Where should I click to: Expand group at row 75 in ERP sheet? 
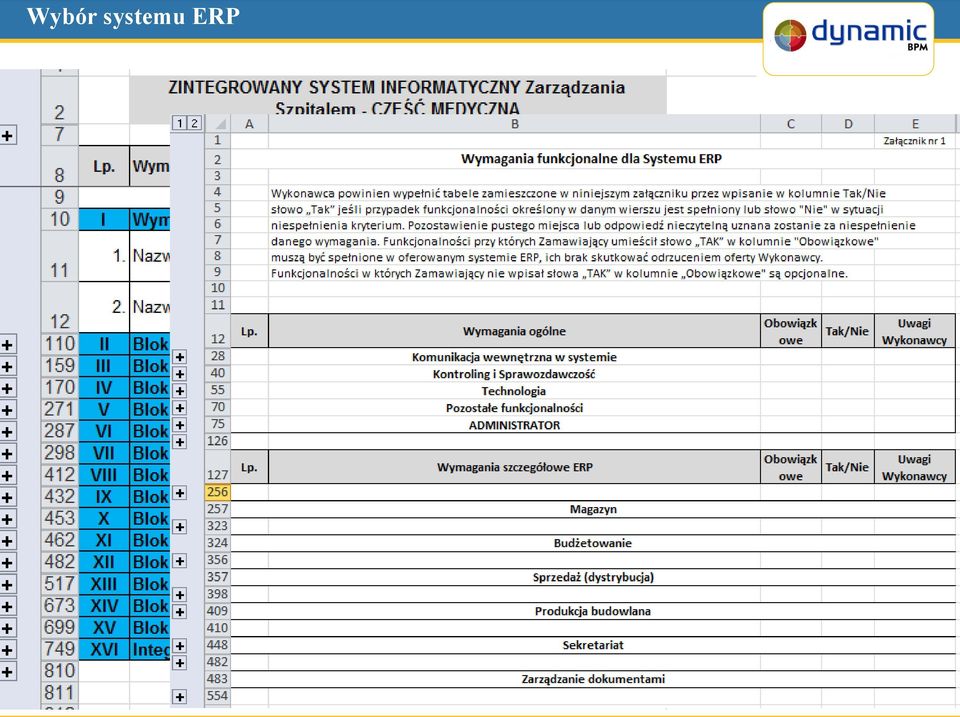(x=180, y=425)
